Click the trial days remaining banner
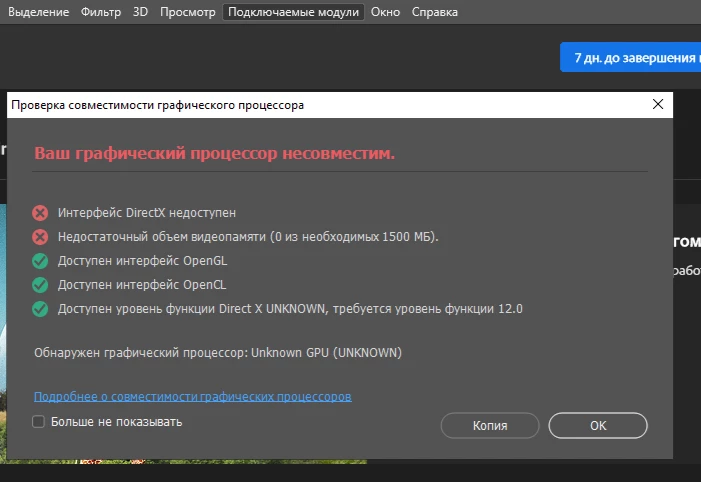The height and width of the screenshot is (482, 701). coord(630,57)
